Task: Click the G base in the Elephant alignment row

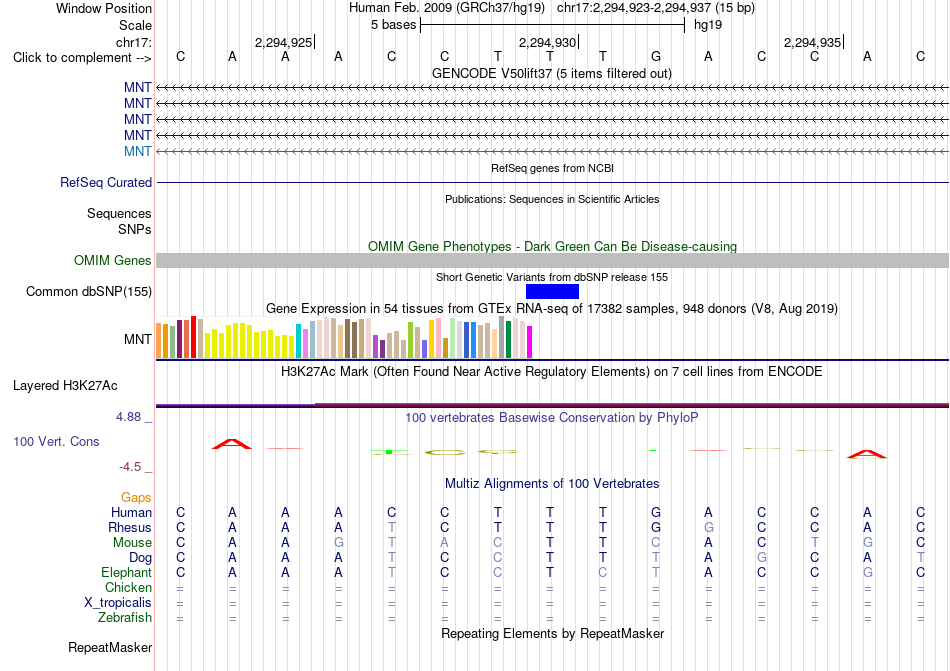Action: [x=867, y=572]
